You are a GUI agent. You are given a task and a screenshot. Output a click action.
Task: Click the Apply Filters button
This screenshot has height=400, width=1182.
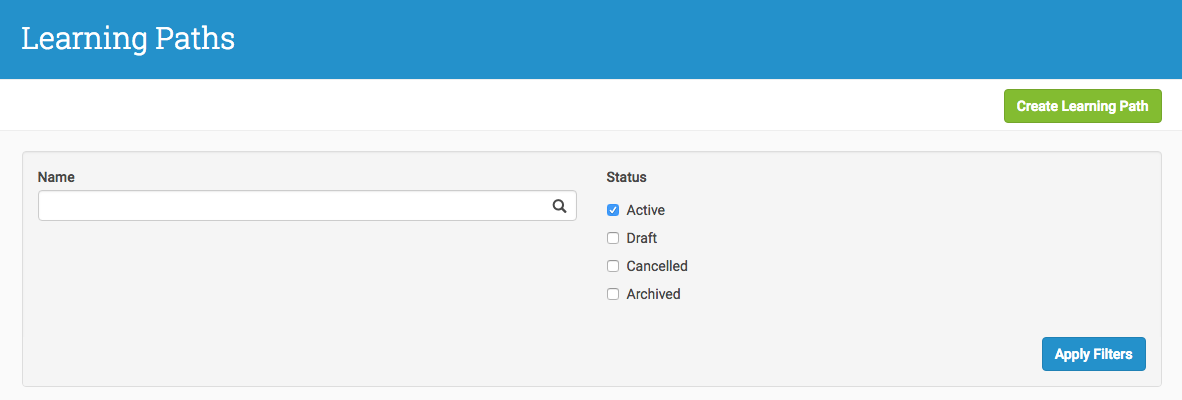tap(1094, 354)
